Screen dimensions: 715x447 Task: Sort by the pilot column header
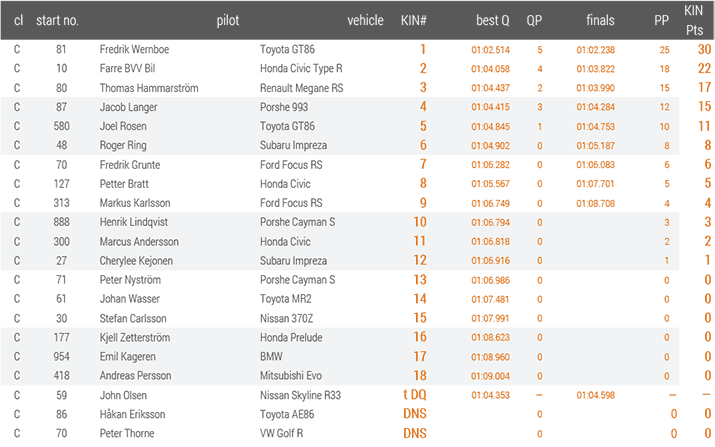pos(228,21)
